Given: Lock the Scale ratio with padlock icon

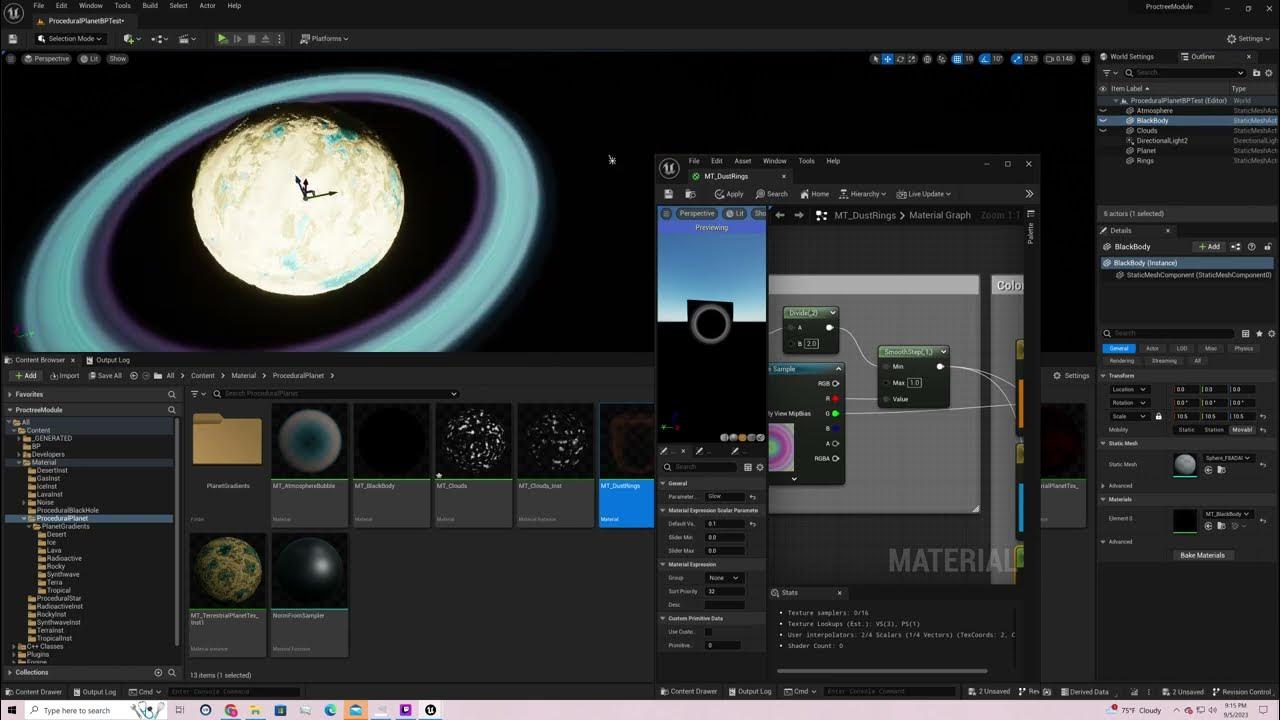Looking at the screenshot, I should pos(1159,416).
